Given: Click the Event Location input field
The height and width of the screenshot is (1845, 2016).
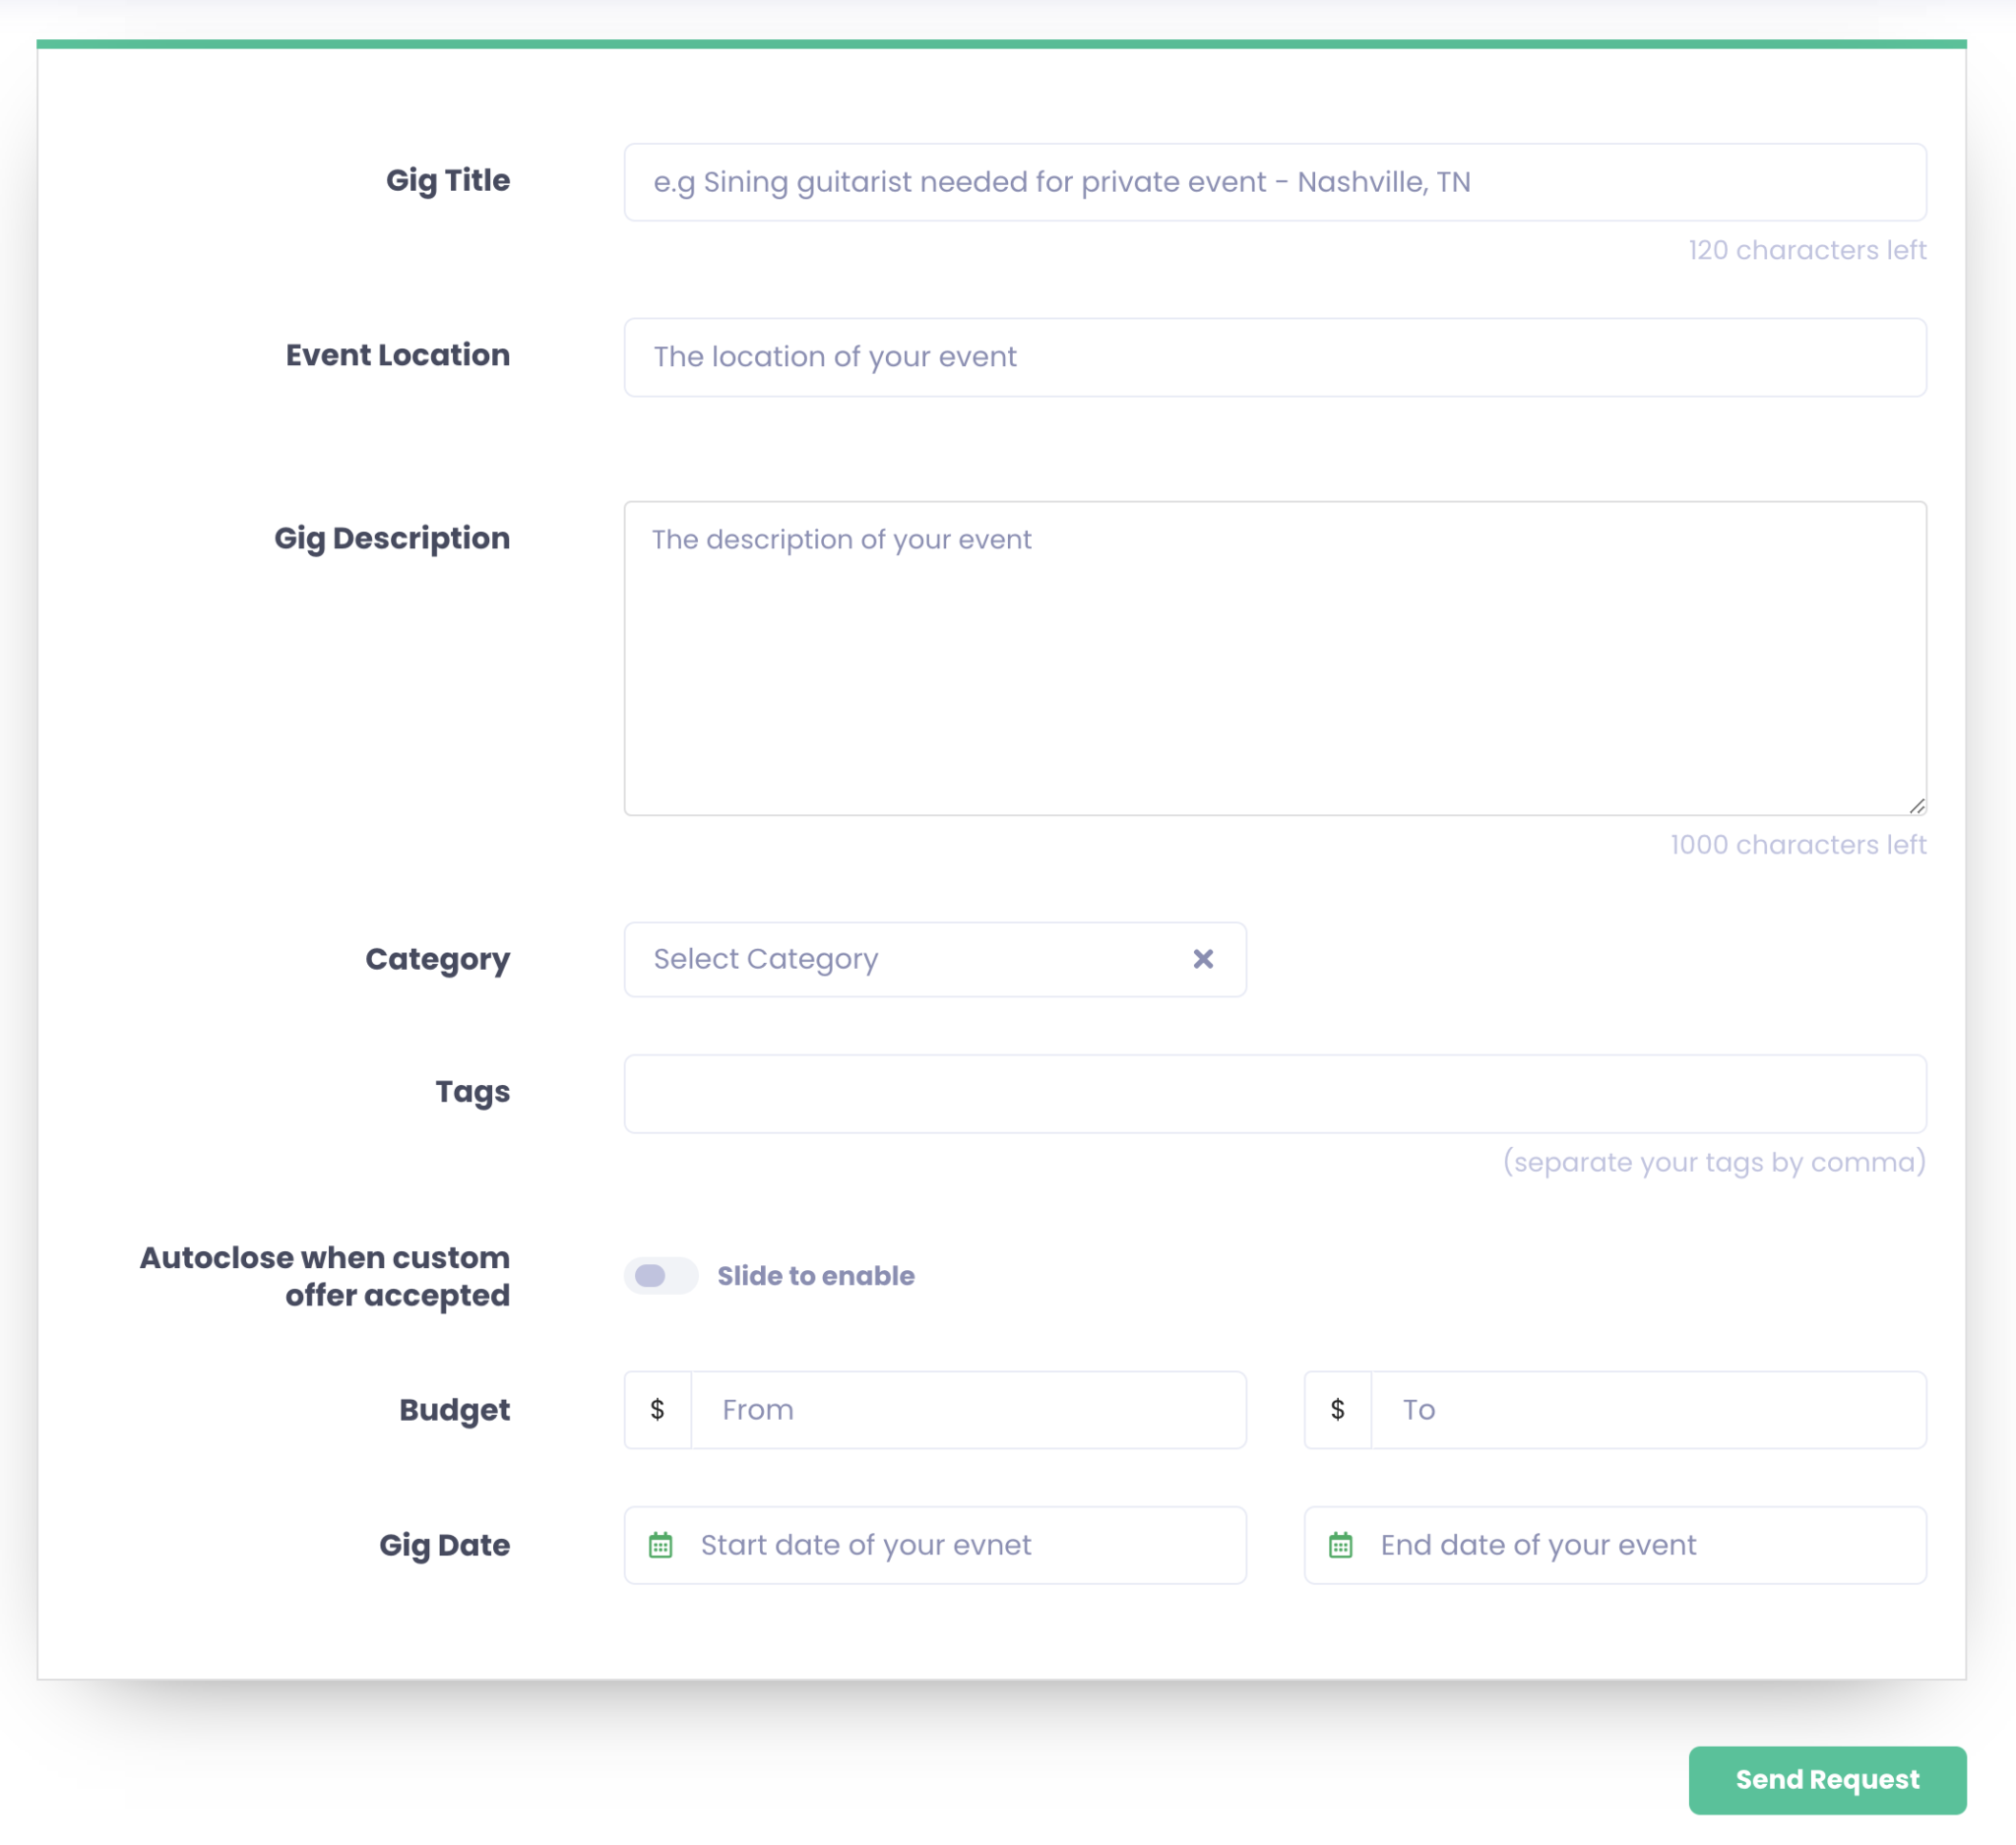Looking at the screenshot, I should [1275, 357].
